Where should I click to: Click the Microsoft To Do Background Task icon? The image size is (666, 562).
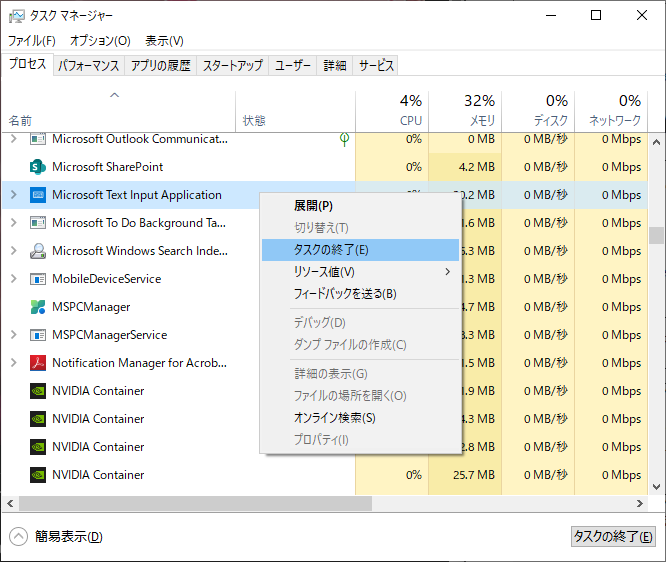(x=38, y=223)
